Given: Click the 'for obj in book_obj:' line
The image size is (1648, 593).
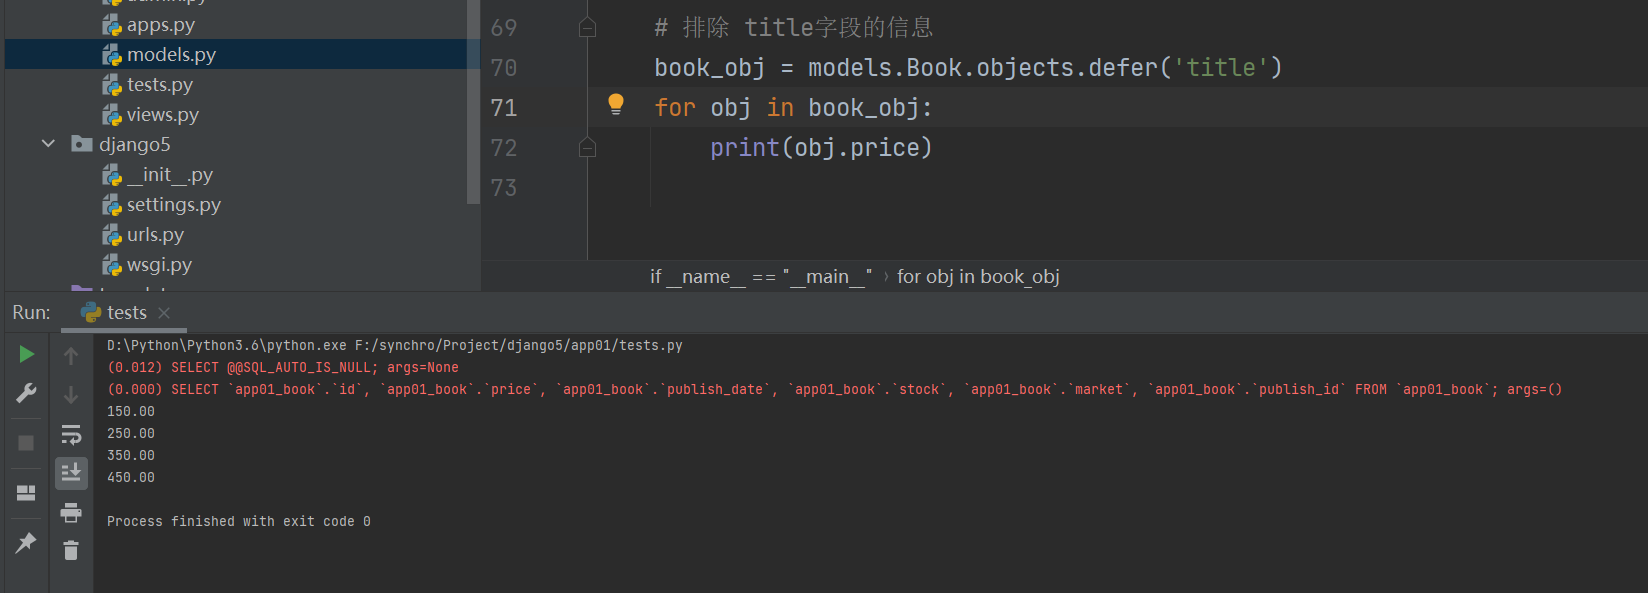Looking at the screenshot, I should click(x=794, y=108).
